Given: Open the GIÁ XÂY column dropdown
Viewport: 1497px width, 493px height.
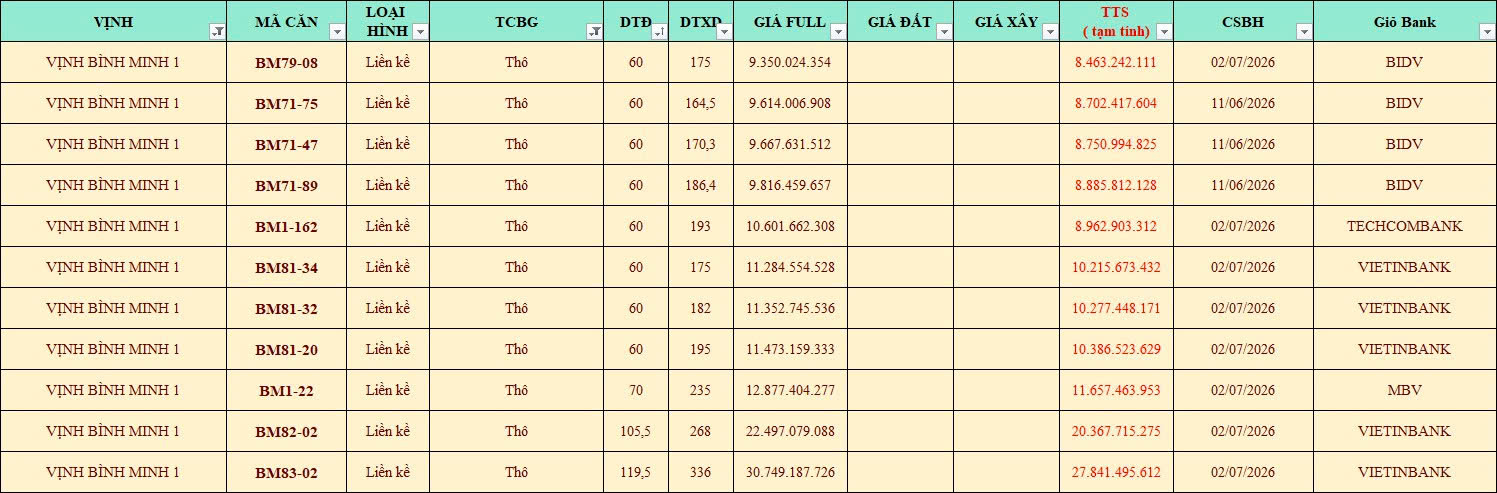Looking at the screenshot, I should [x=1049, y=32].
